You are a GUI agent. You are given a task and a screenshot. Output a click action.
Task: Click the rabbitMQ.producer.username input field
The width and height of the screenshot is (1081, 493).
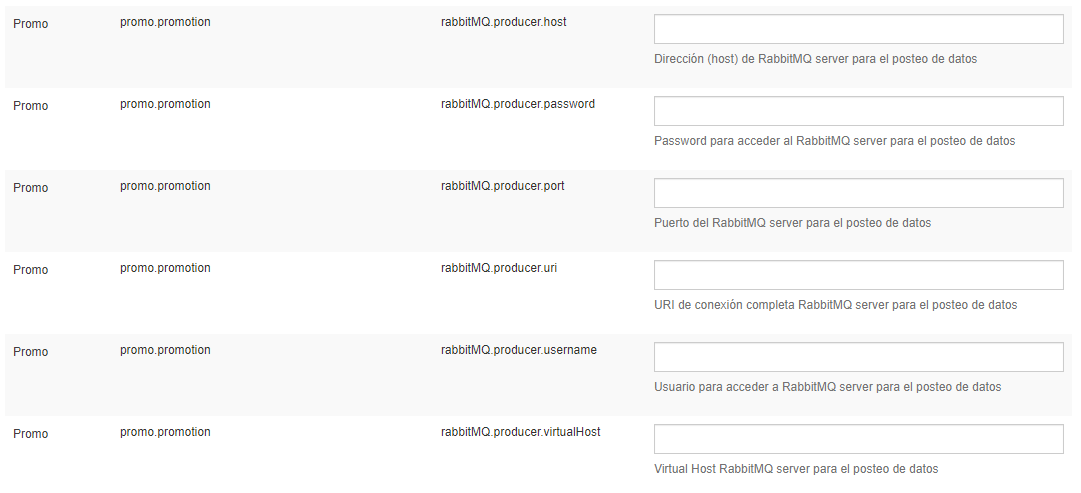(858, 357)
